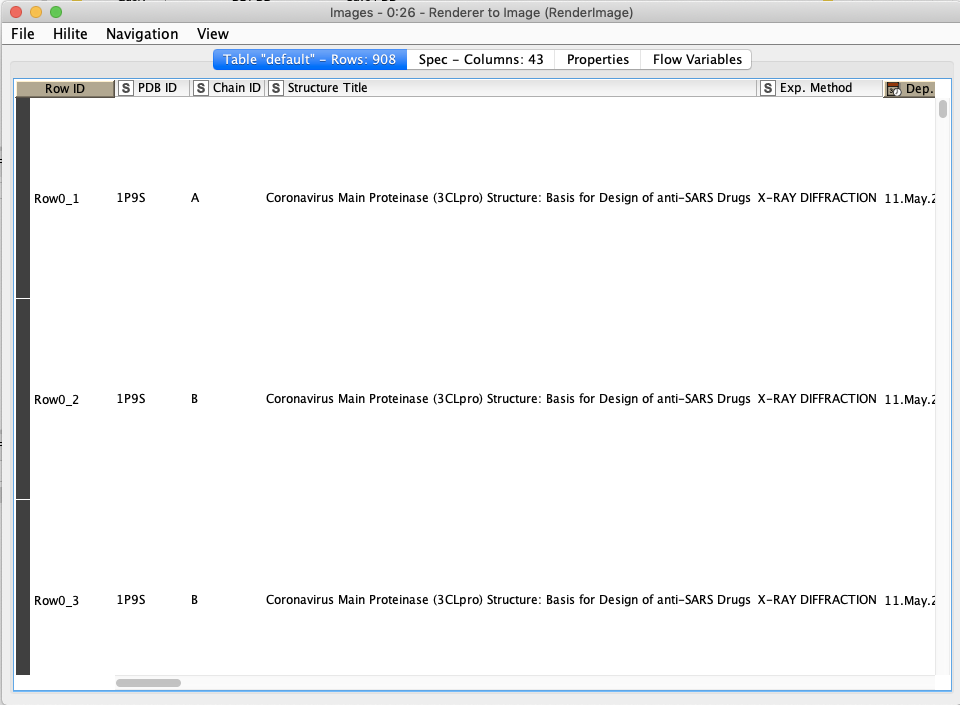The image size is (960, 705).
Task: Click the 1P9S cell in Row0_1
Action: click(x=131, y=198)
